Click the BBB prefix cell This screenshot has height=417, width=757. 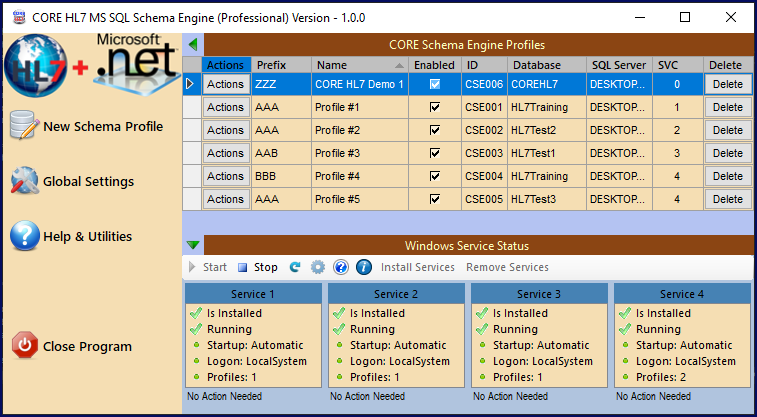pyautogui.click(x=281, y=176)
